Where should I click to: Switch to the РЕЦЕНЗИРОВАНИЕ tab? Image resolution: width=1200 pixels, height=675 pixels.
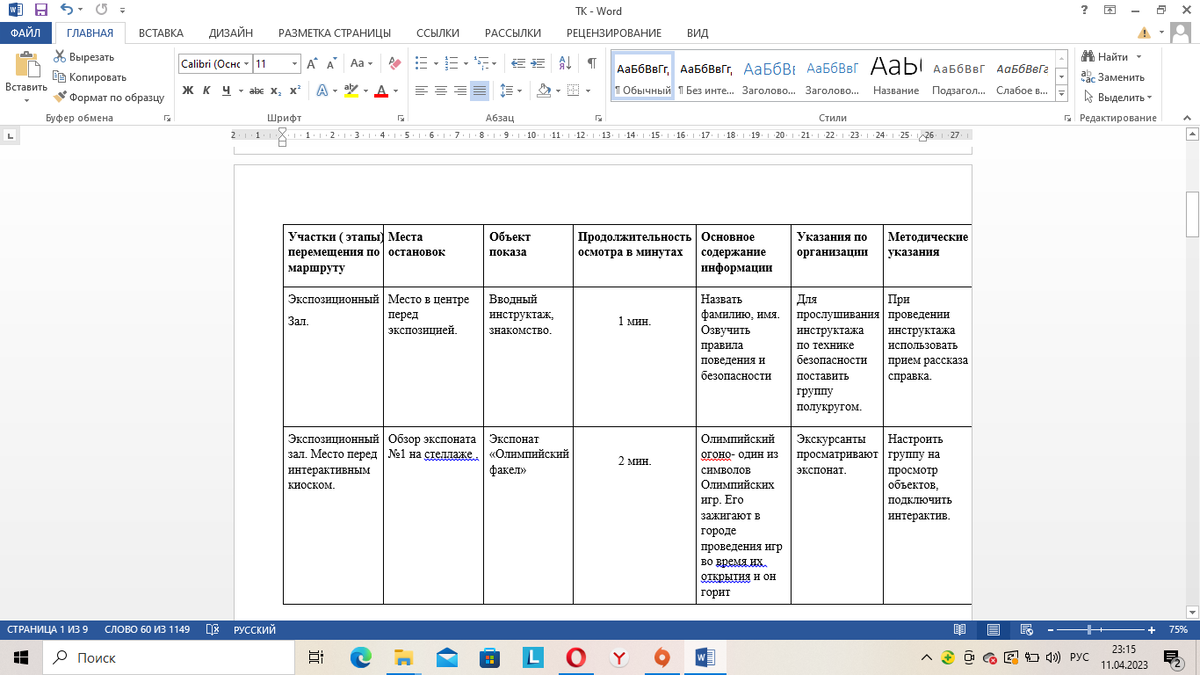[614, 33]
